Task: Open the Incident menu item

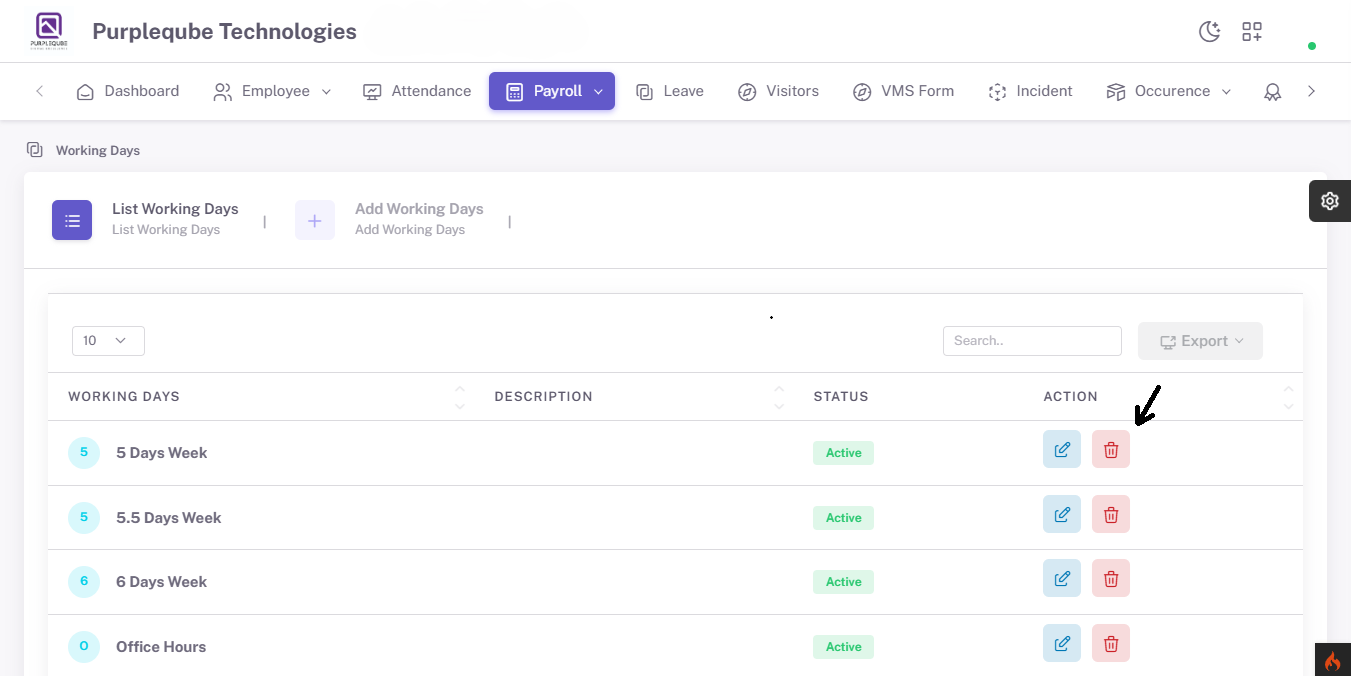Action: (1030, 91)
